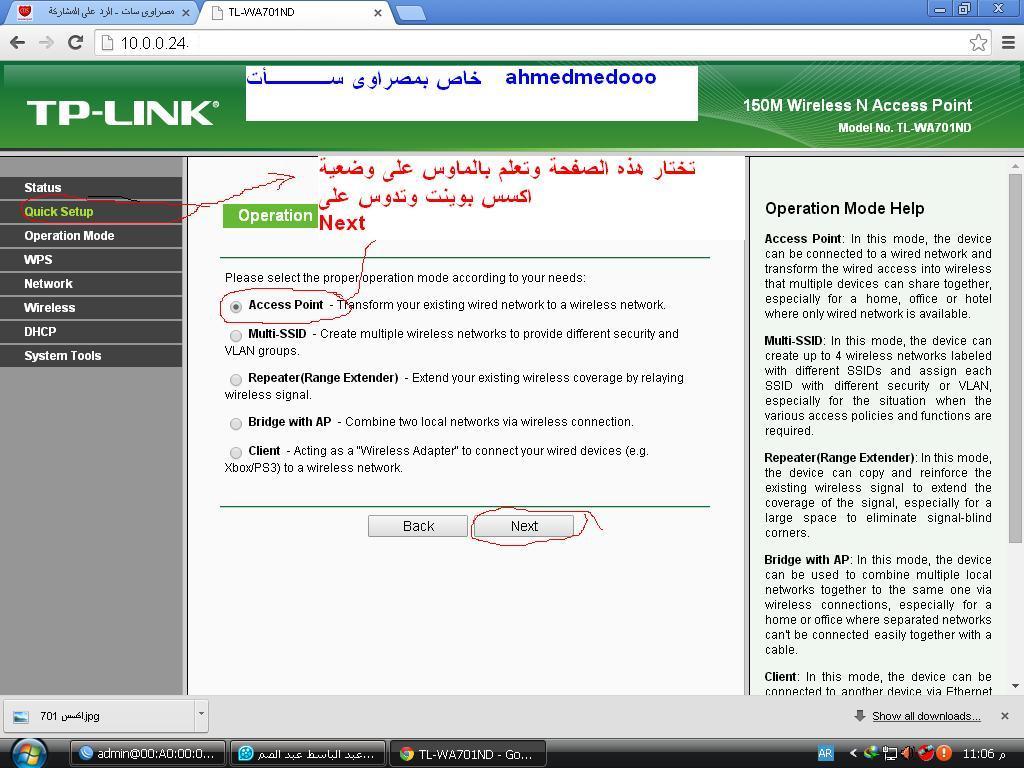Screen dimensions: 1024x768
Task: Click the help panel scrollbar thumb
Action: [x=1015, y=358]
